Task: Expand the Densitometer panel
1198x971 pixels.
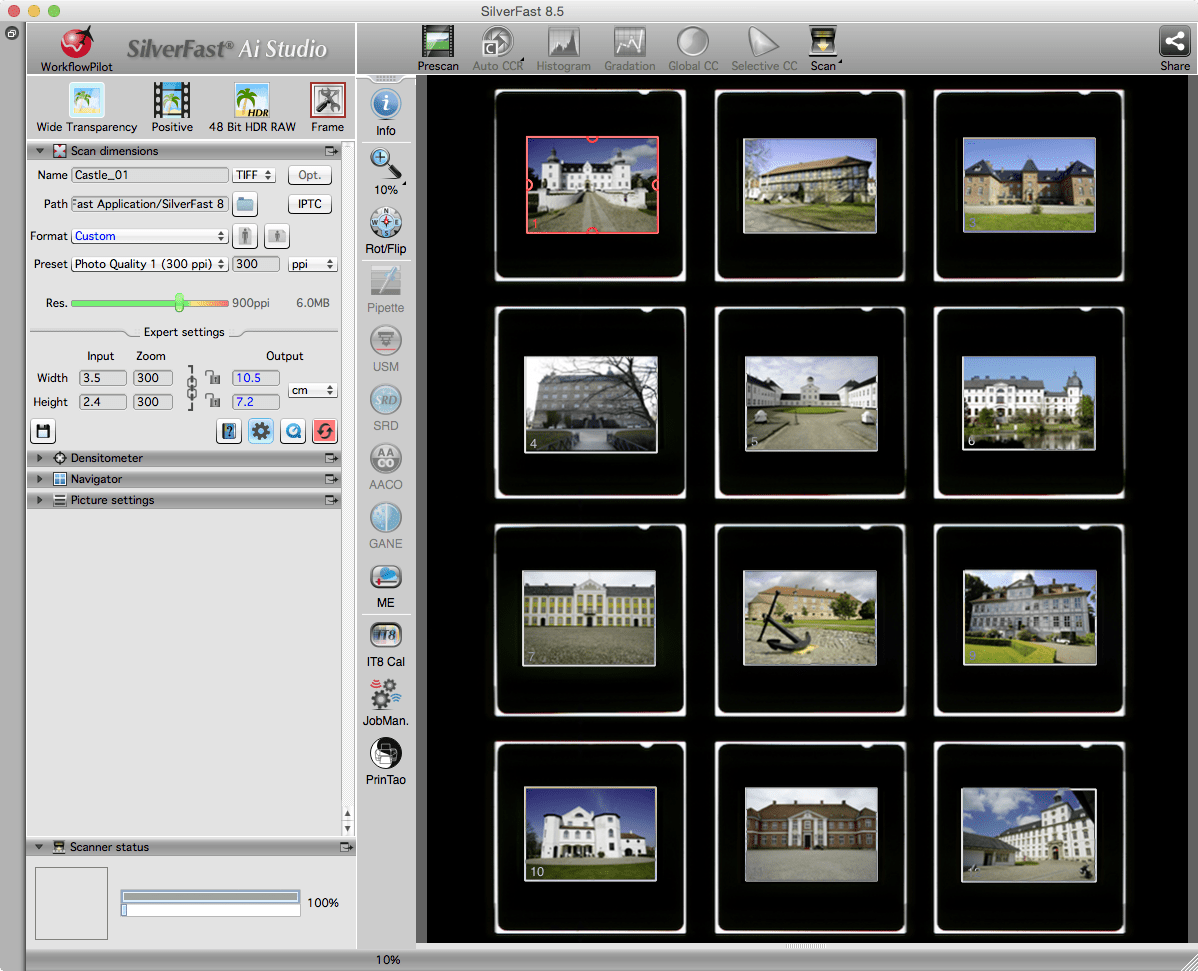Action: [40, 458]
